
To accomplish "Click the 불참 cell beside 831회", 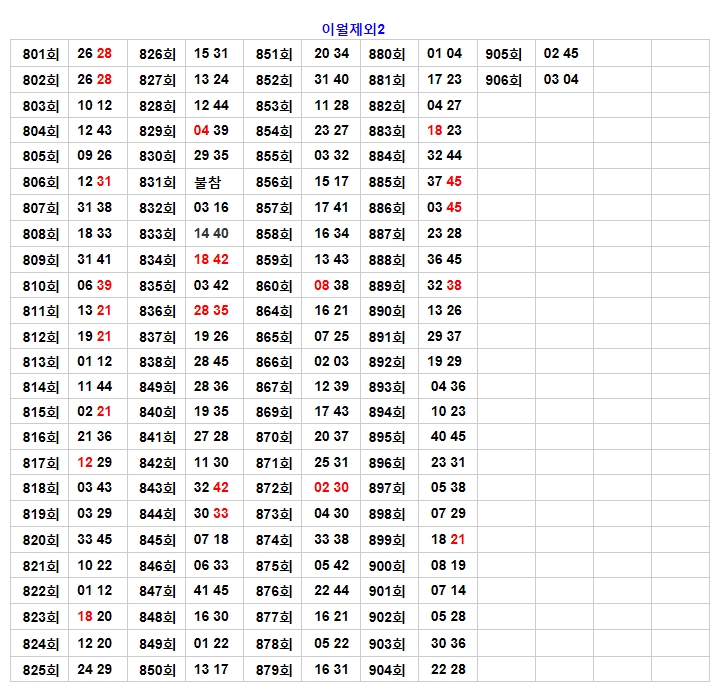I will (x=211, y=182).
